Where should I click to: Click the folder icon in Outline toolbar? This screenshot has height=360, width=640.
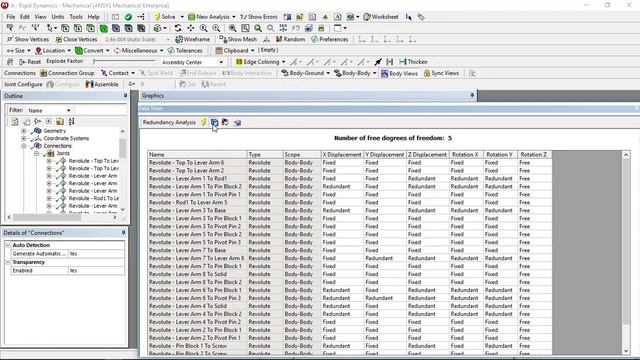(x=60, y=121)
